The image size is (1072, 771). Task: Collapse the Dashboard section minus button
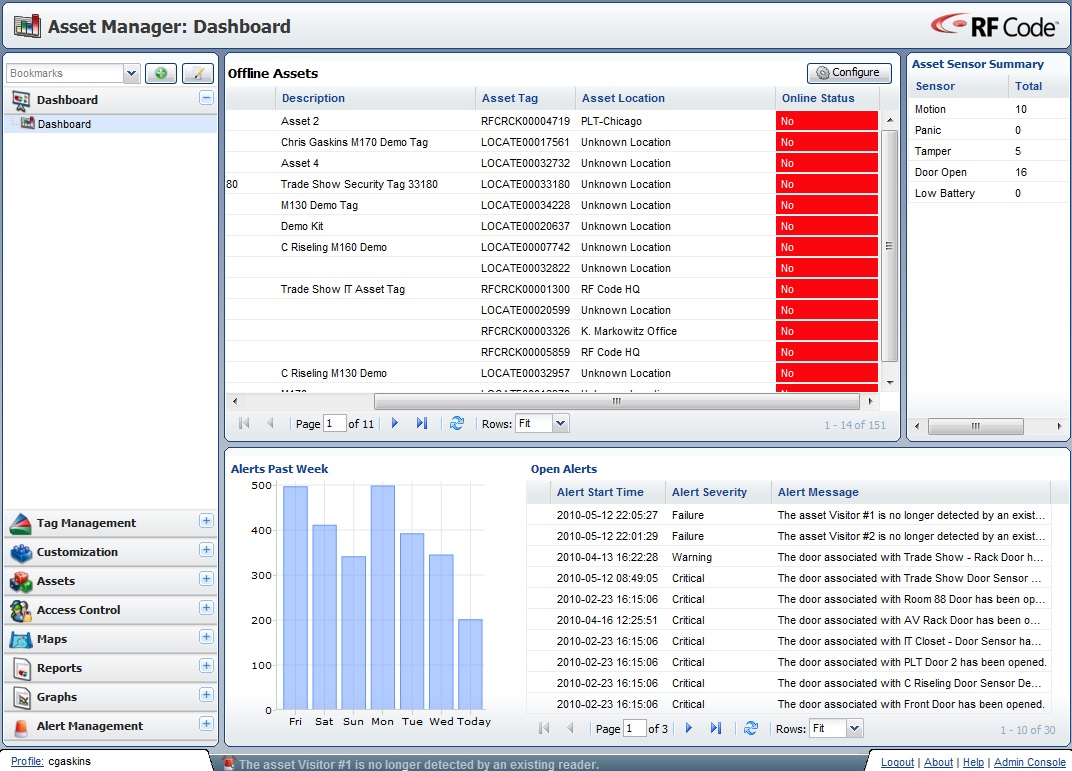click(x=206, y=98)
